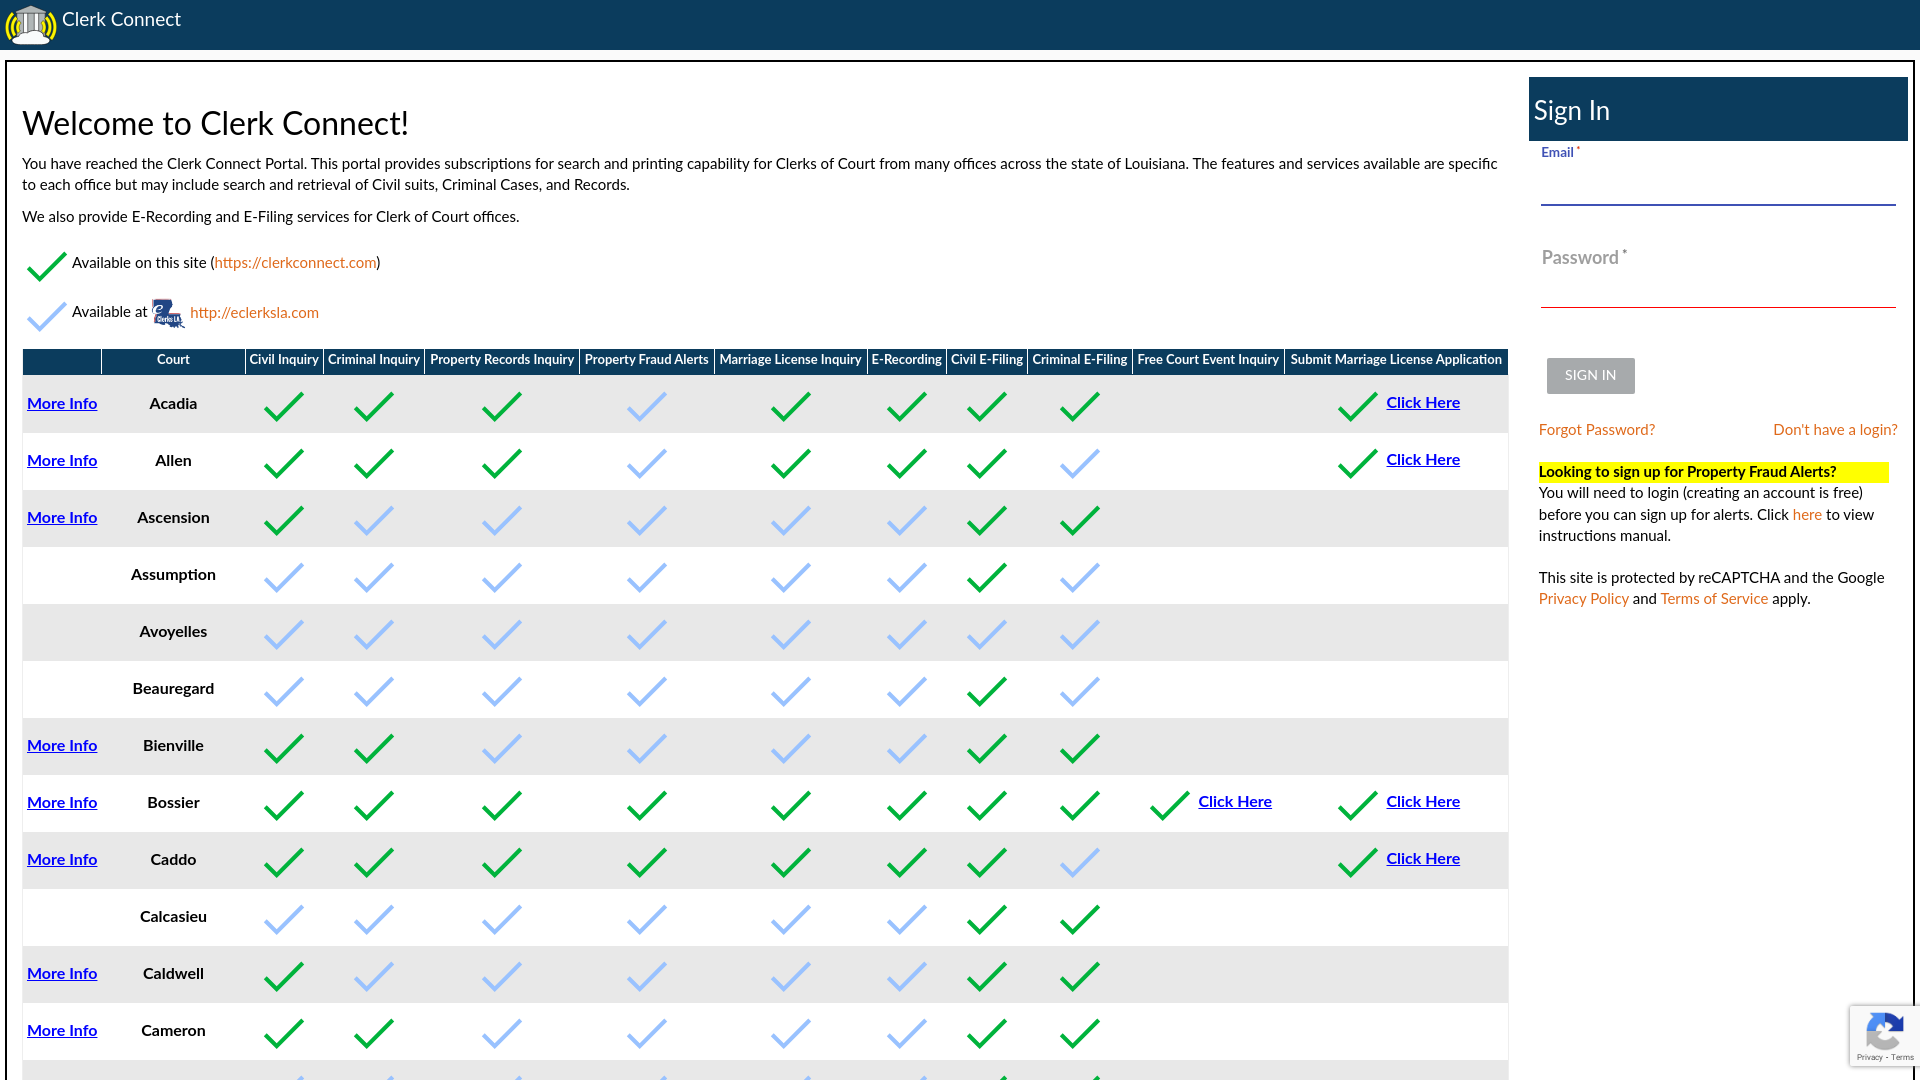Click Avoyelles' Civil Inquiry blue checkmark
Viewport: 1920px width, 1080px height.
[284, 634]
